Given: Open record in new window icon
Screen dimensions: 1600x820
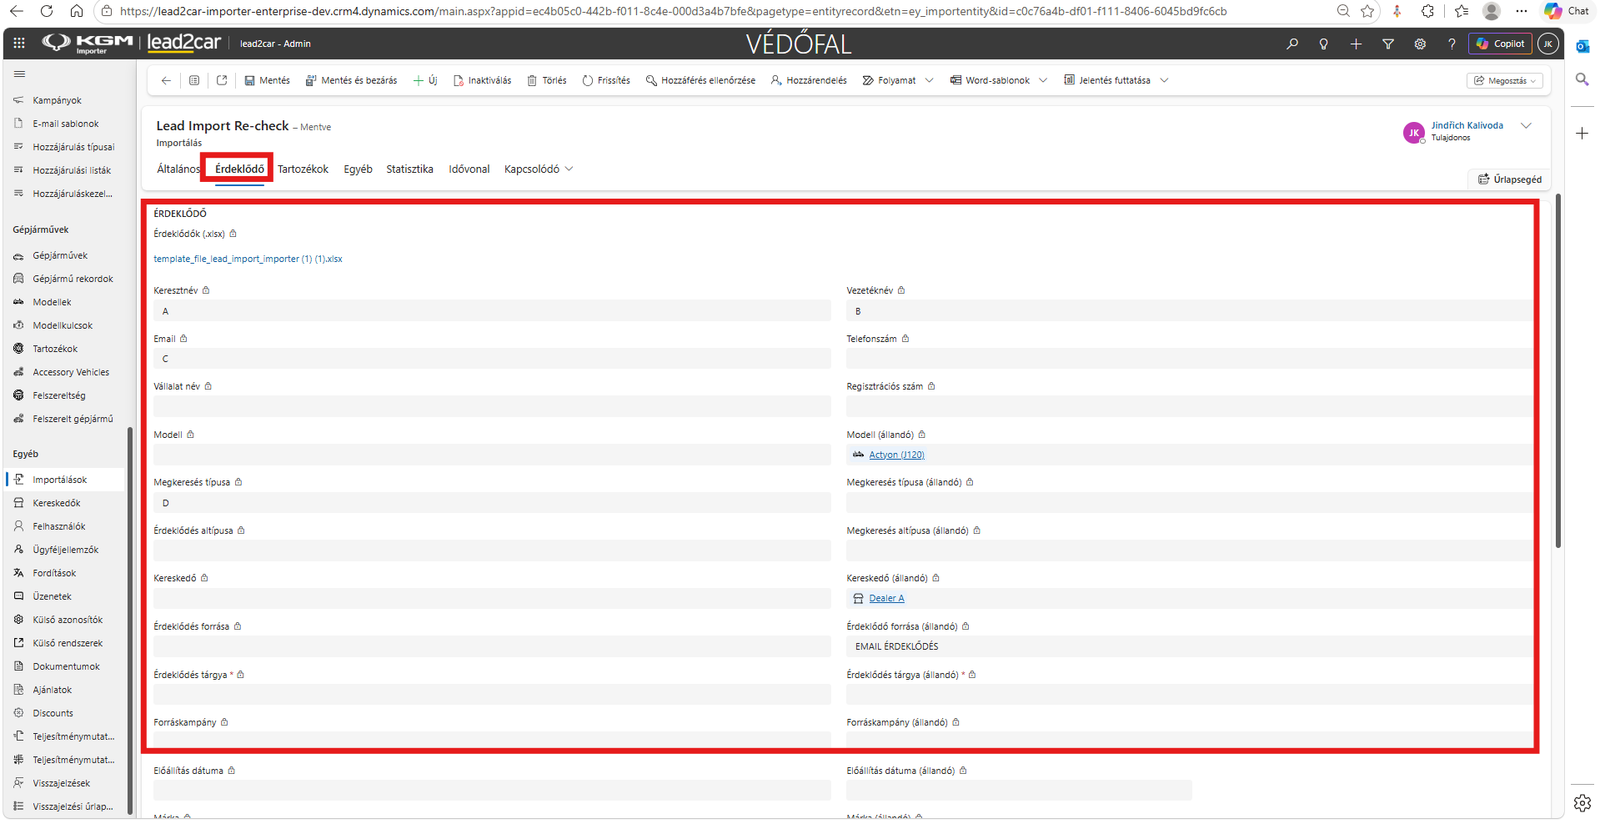Looking at the screenshot, I should tap(222, 80).
